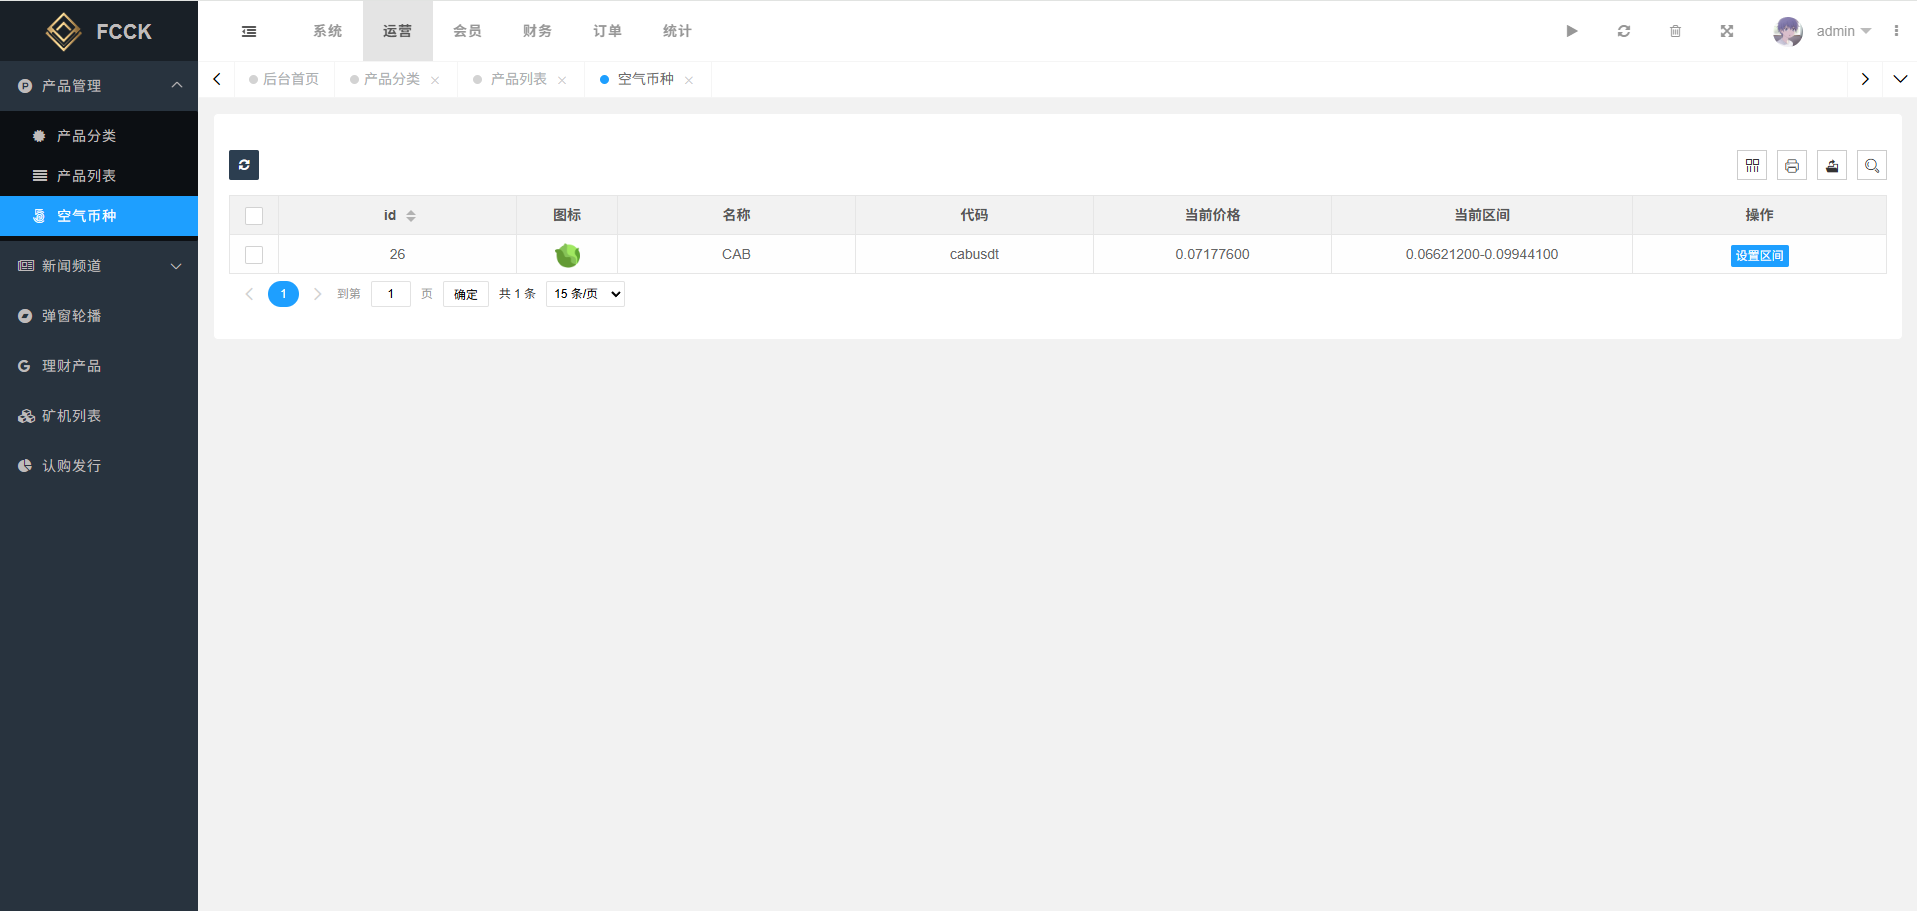Click the refresh icon in top header
The image size is (1917, 911).
tap(1623, 32)
